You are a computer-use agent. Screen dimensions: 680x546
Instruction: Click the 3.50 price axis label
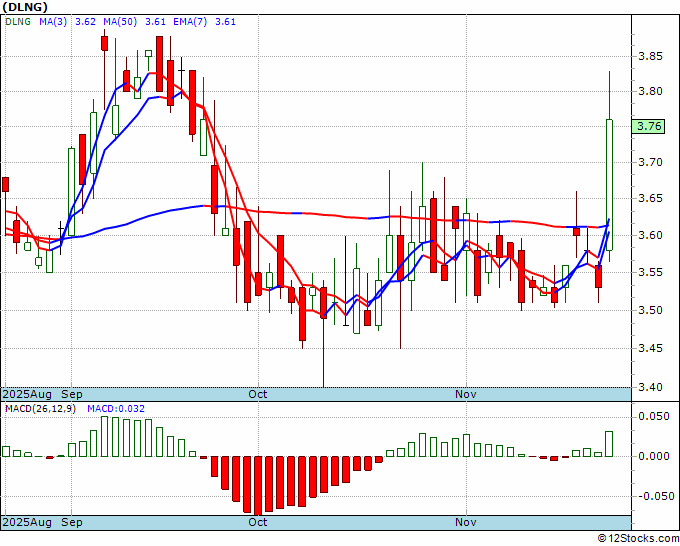point(650,310)
